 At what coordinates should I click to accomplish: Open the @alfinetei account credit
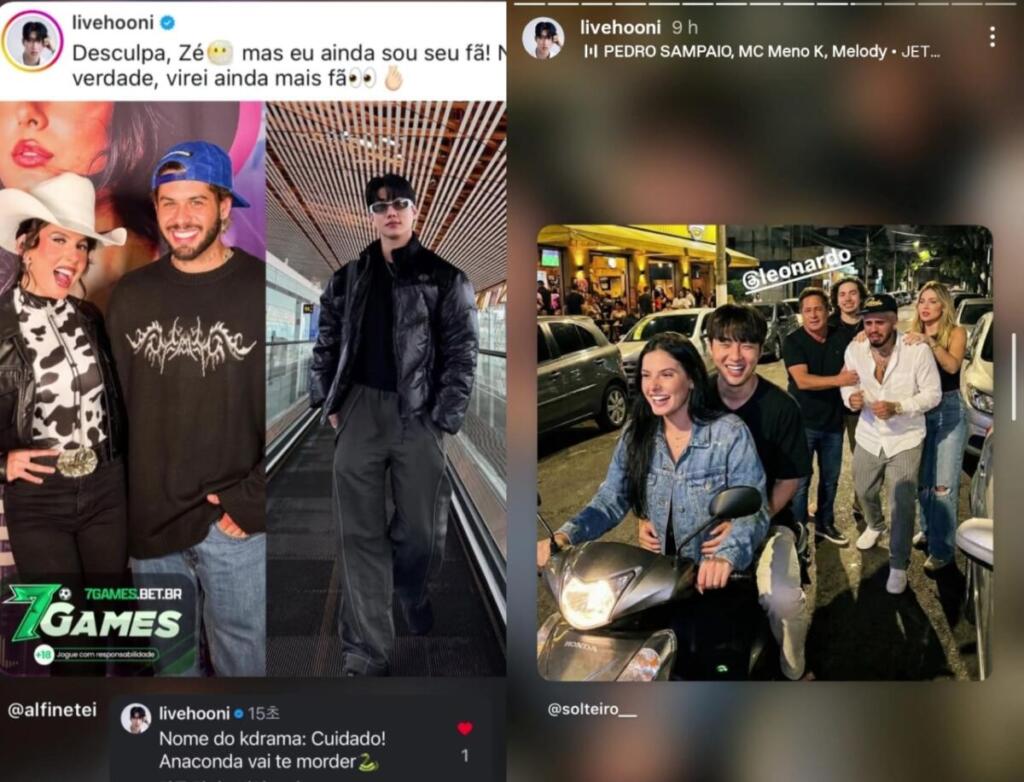[52, 710]
